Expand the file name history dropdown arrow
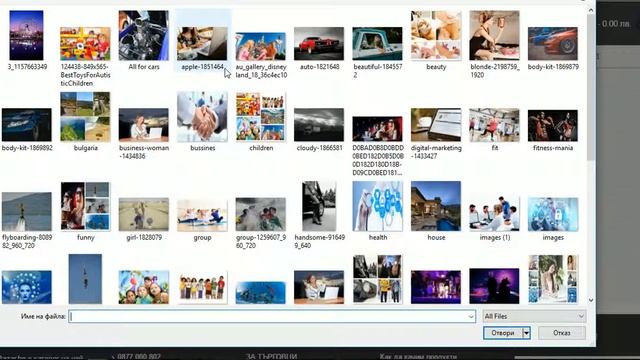This screenshot has height=360, width=640. tap(471, 316)
